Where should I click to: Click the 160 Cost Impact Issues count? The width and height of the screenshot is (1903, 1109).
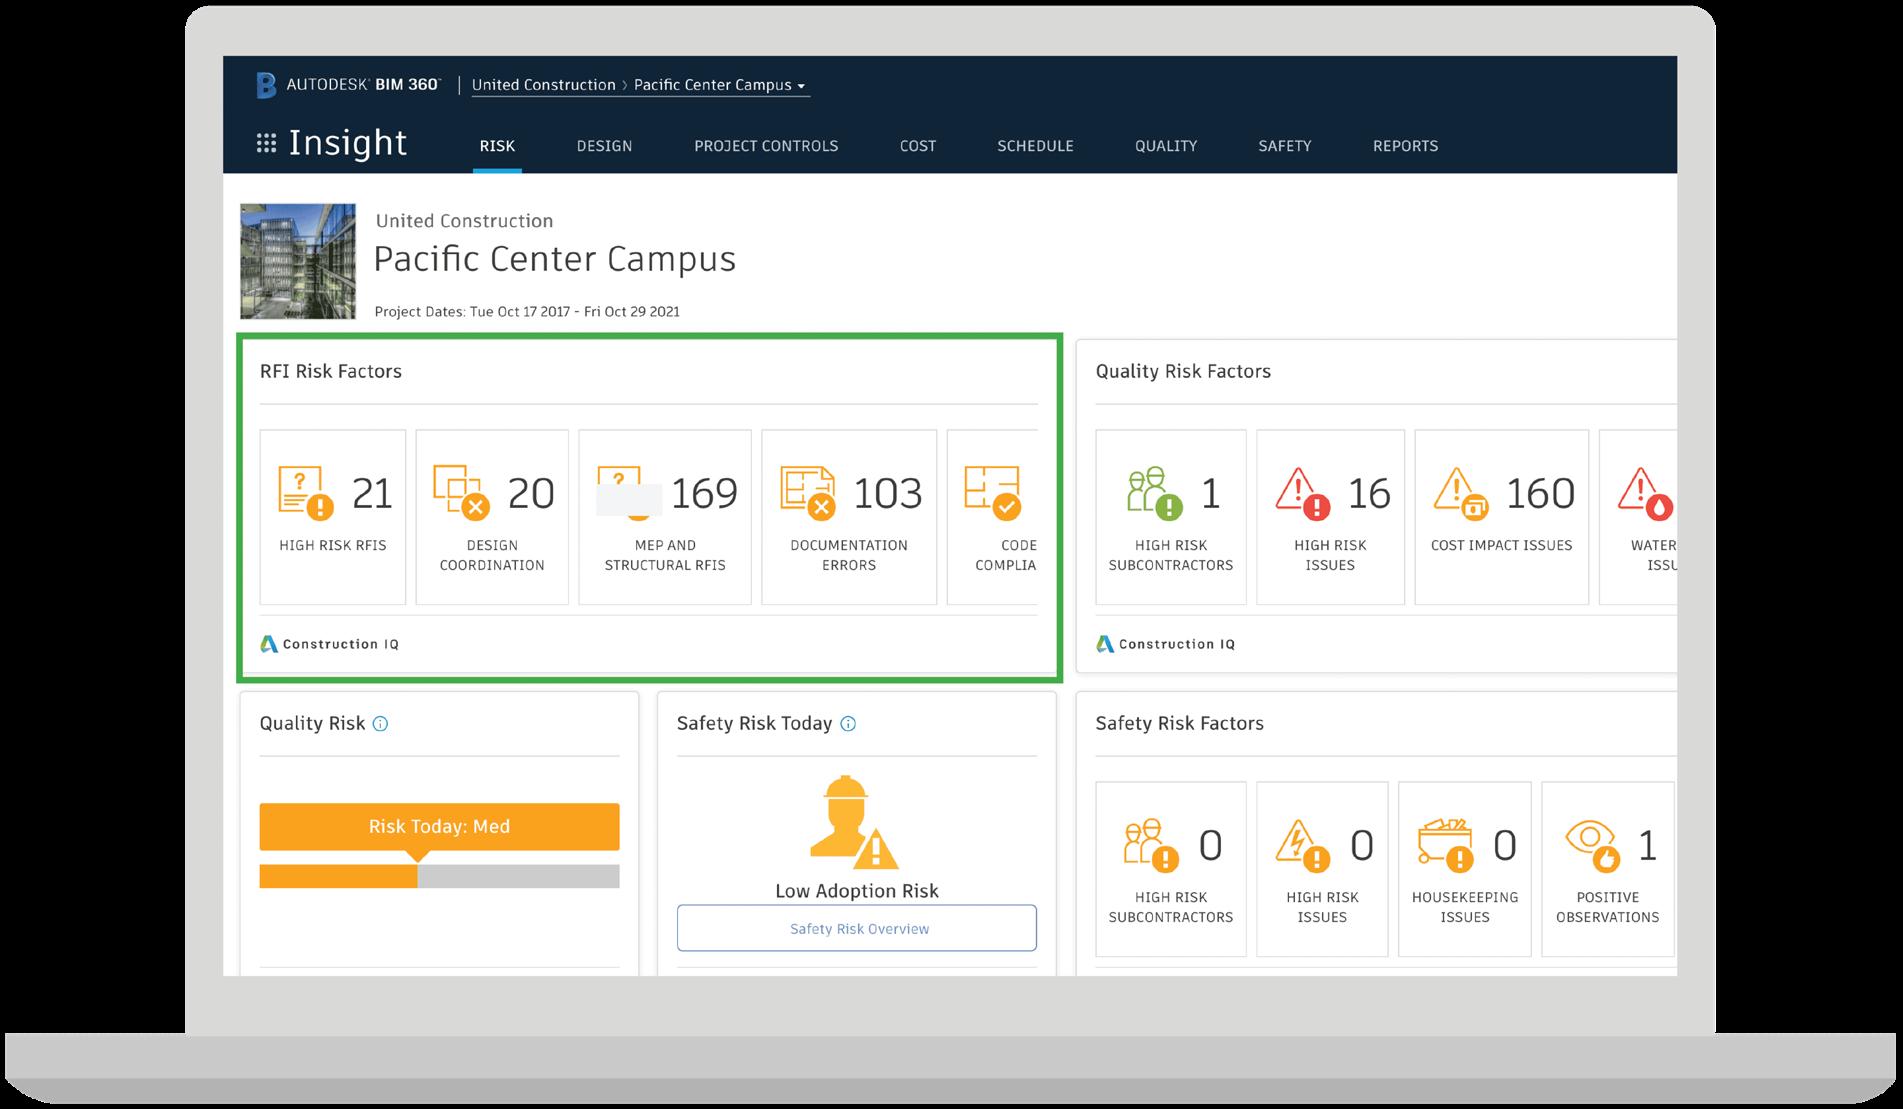tap(1540, 493)
